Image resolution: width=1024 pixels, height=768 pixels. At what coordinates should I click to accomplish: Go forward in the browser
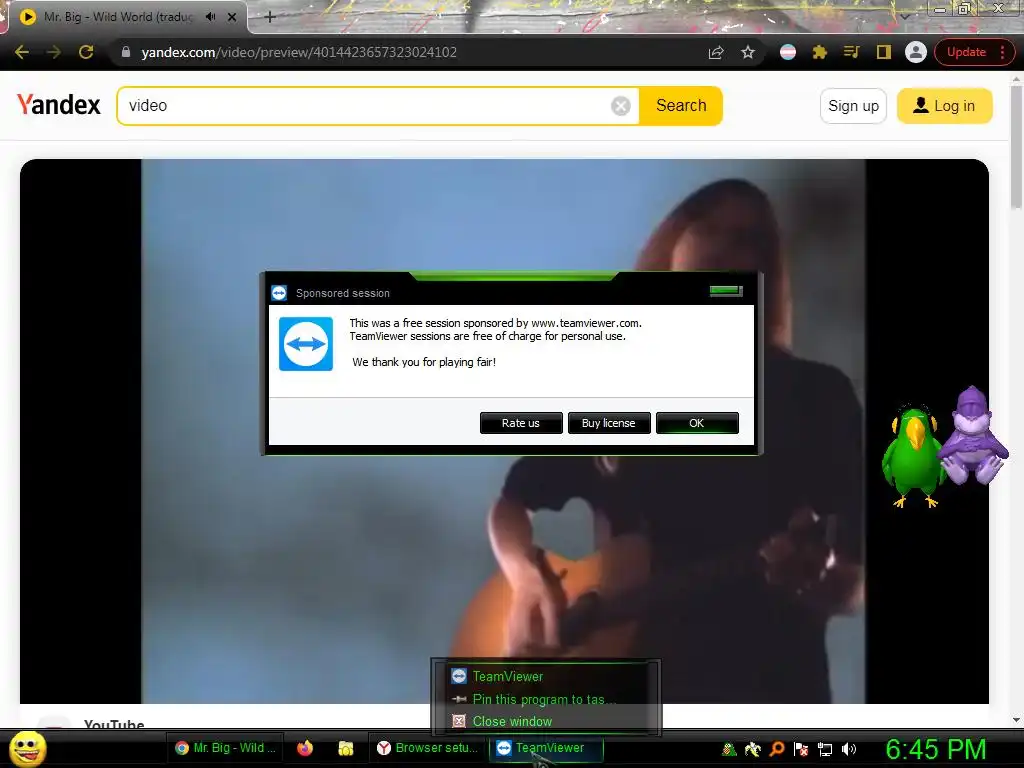tap(54, 52)
